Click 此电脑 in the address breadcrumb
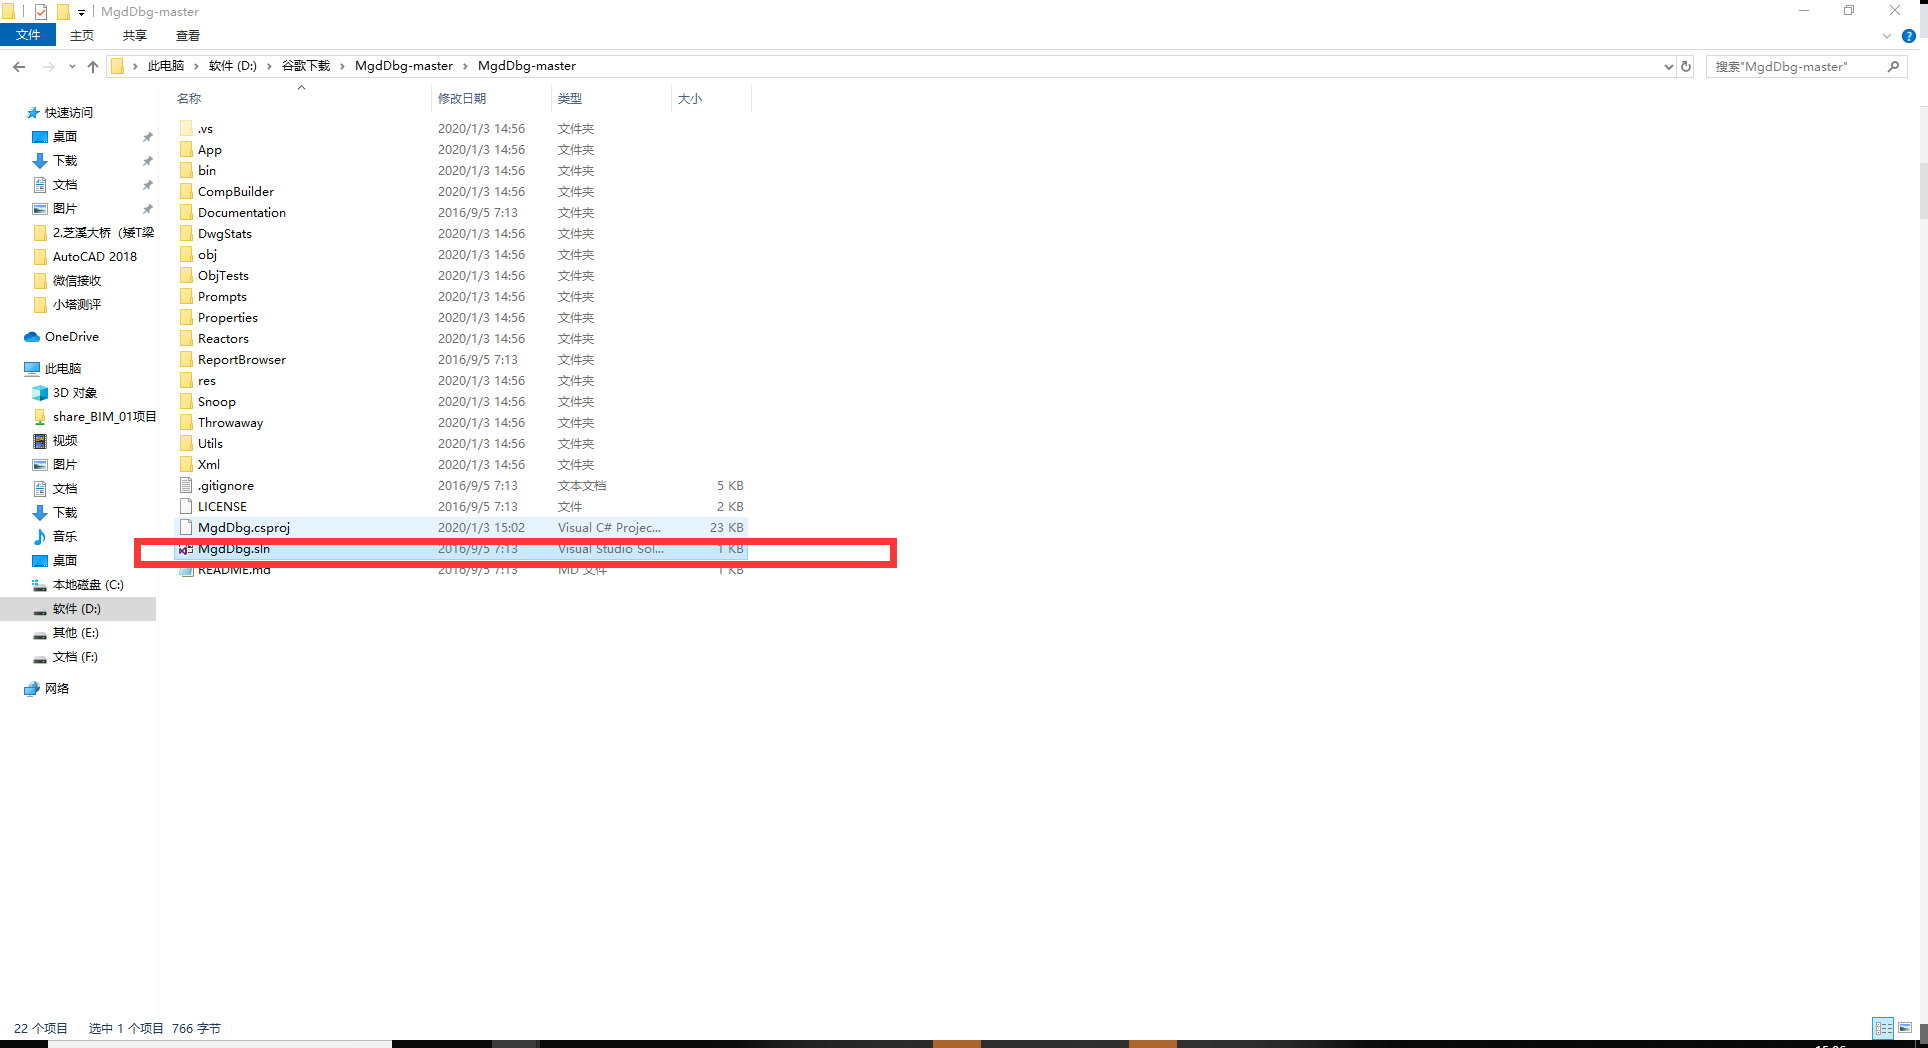This screenshot has height=1048, width=1928. [x=166, y=66]
